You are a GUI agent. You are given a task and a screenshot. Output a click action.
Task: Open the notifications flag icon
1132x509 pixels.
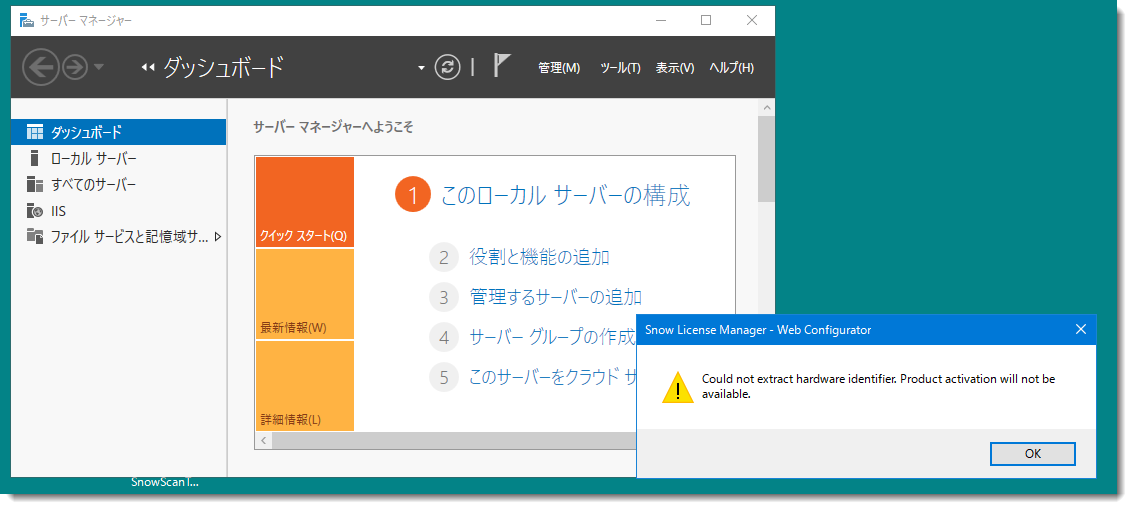(x=502, y=65)
